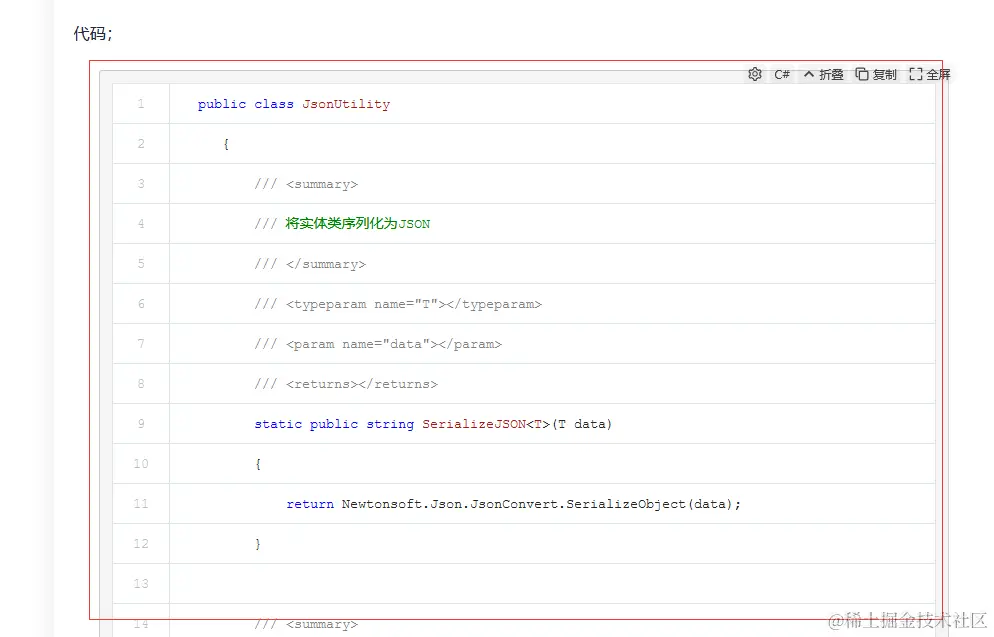Click 'public class' keywords on line 1
The width and height of the screenshot is (994, 637).
(245, 104)
